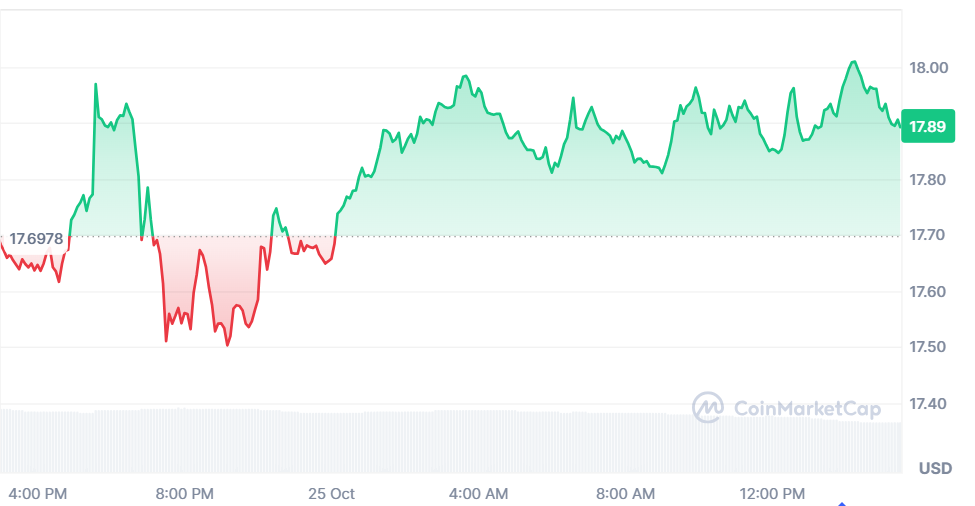Screen dimensions: 975x506
Task: Click the CoinMarketCap watermark text
Action: (807, 408)
